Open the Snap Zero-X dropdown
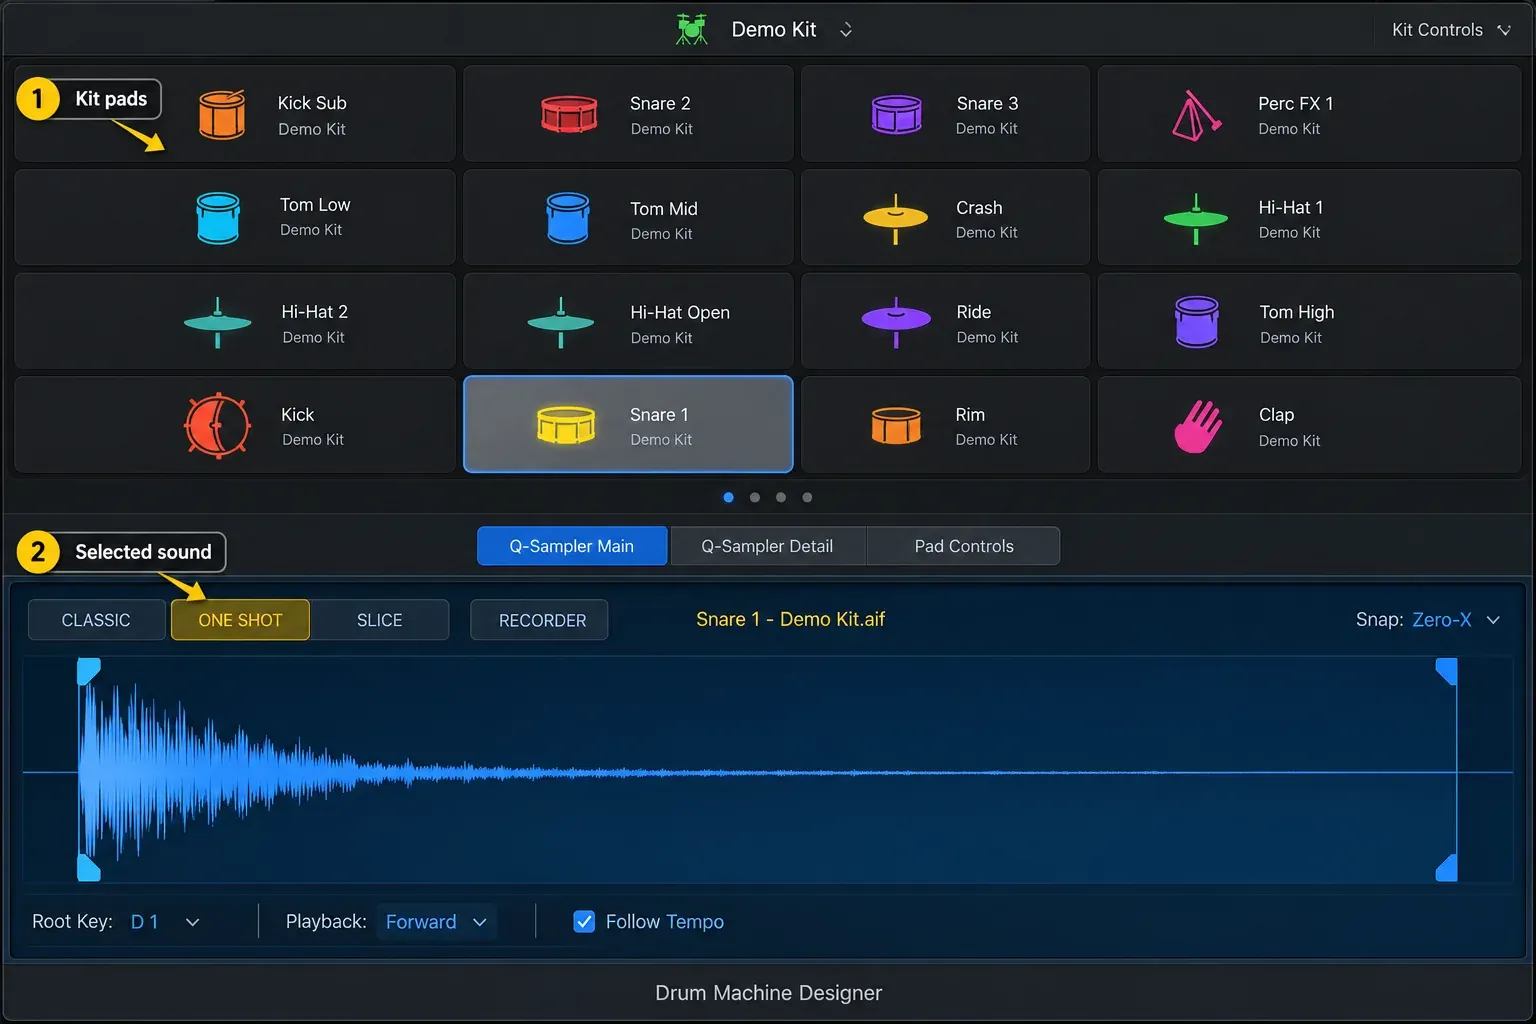Viewport: 1536px width, 1024px height. tap(1454, 620)
